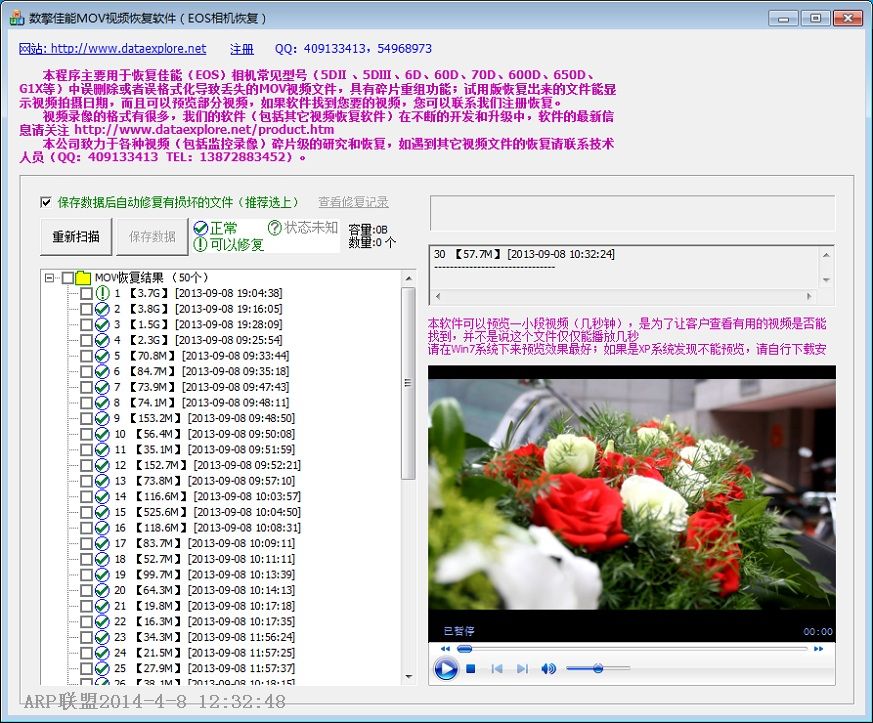
Task: Click the fast-forward icon beside seek bar
Action: [819, 649]
